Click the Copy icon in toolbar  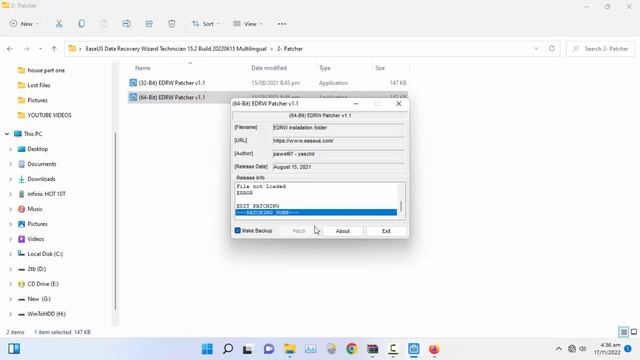[82, 24]
